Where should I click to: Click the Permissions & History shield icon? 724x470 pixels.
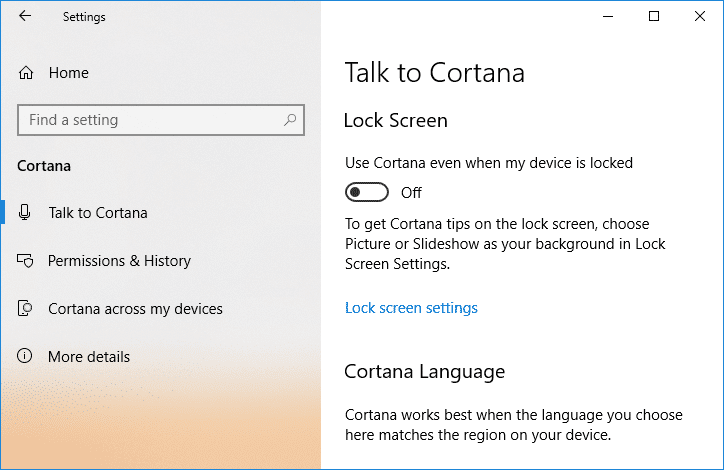[x=25, y=261]
